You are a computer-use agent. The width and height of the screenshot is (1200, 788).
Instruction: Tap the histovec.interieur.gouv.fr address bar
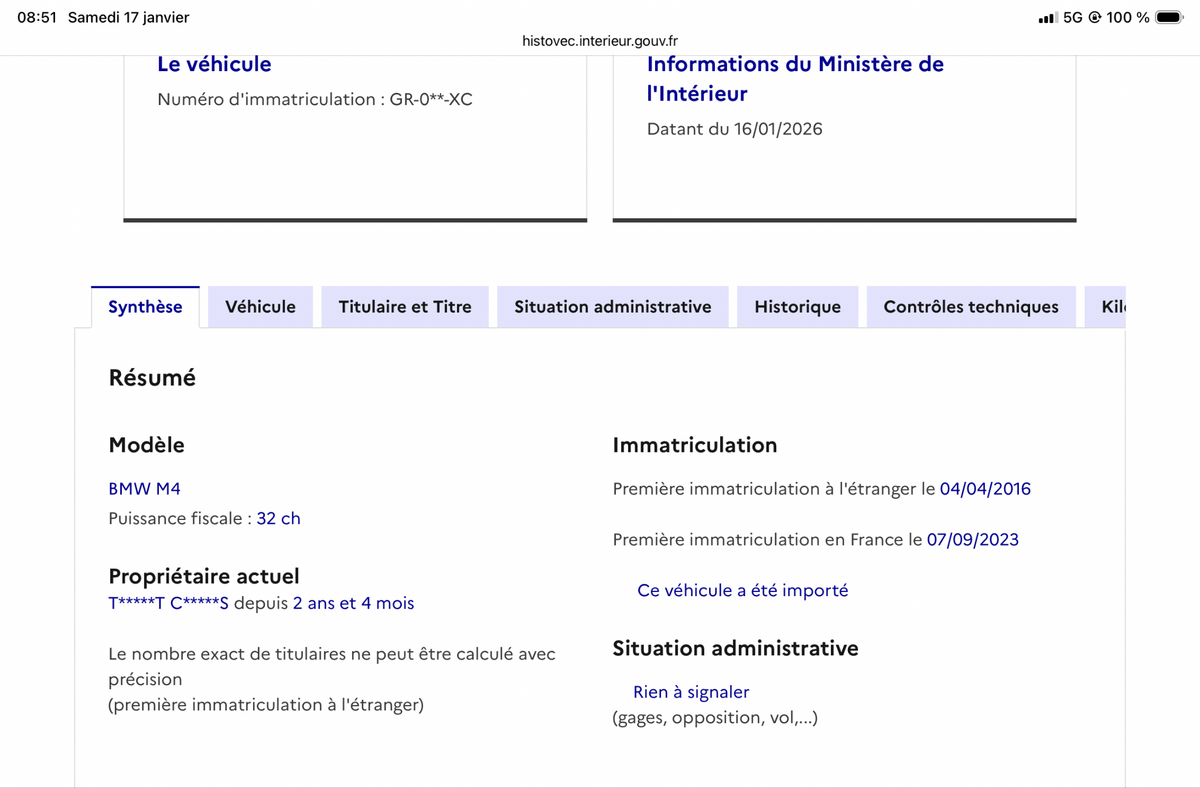pyautogui.click(x=600, y=41)
